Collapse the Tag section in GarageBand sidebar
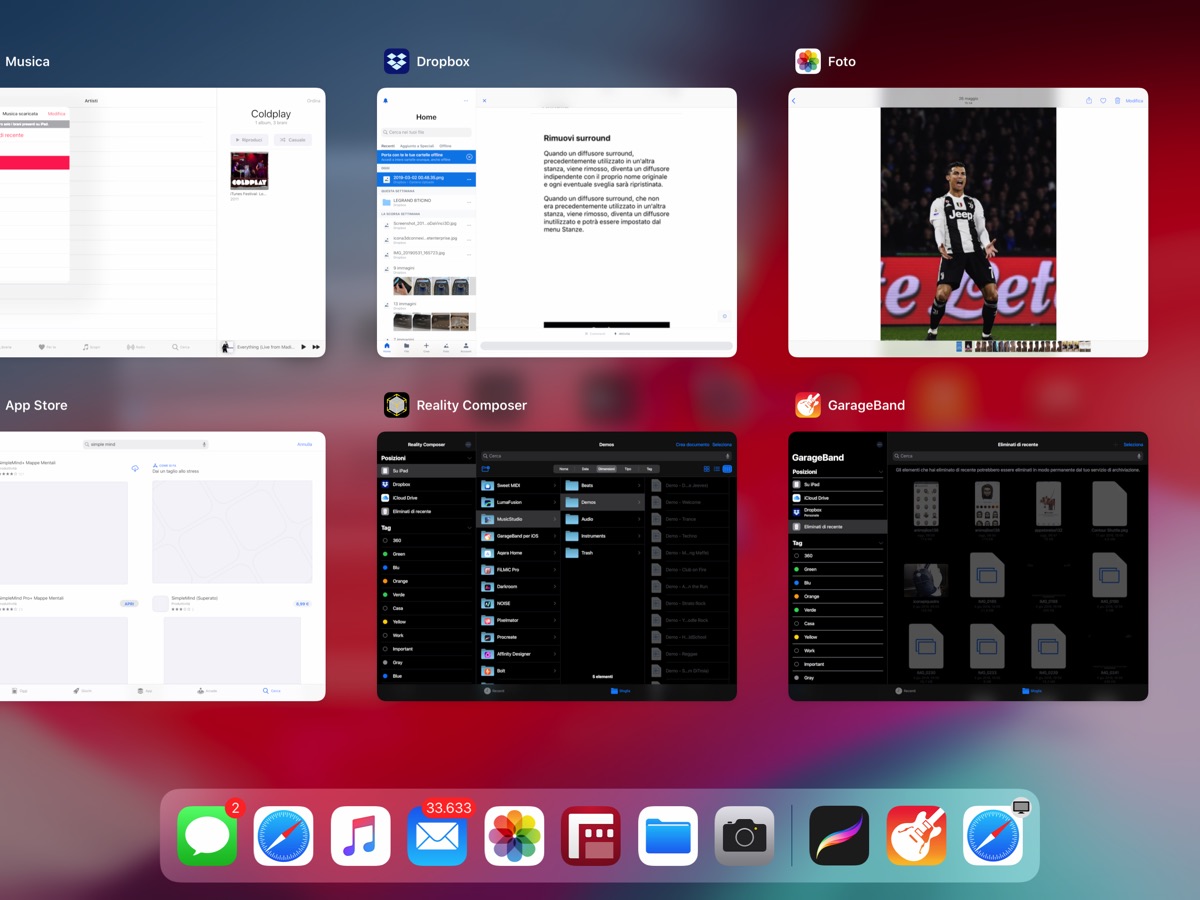This screenshot has height=900, width=1200. click(880, 543)
